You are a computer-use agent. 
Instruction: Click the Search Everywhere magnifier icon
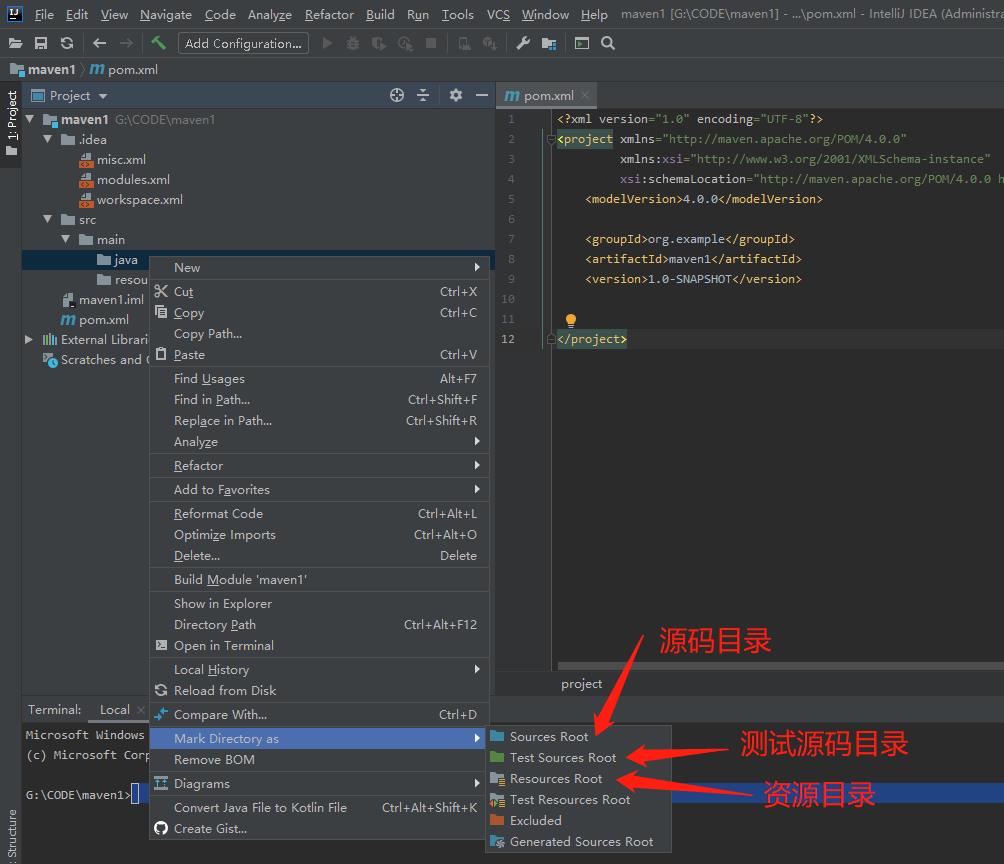pyautogui.click(x=608, y=43)
